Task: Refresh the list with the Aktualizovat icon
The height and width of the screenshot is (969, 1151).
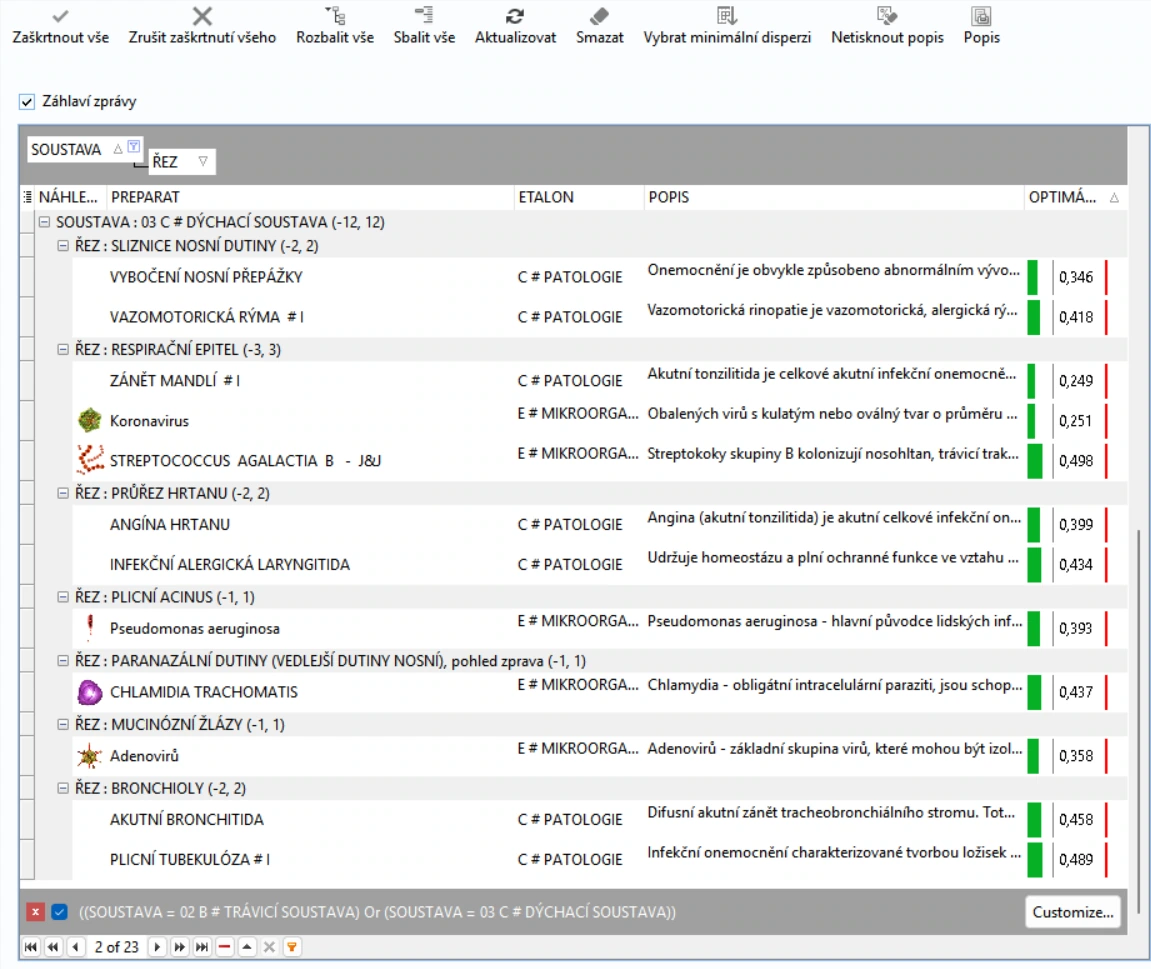Action: pos(515,15)
